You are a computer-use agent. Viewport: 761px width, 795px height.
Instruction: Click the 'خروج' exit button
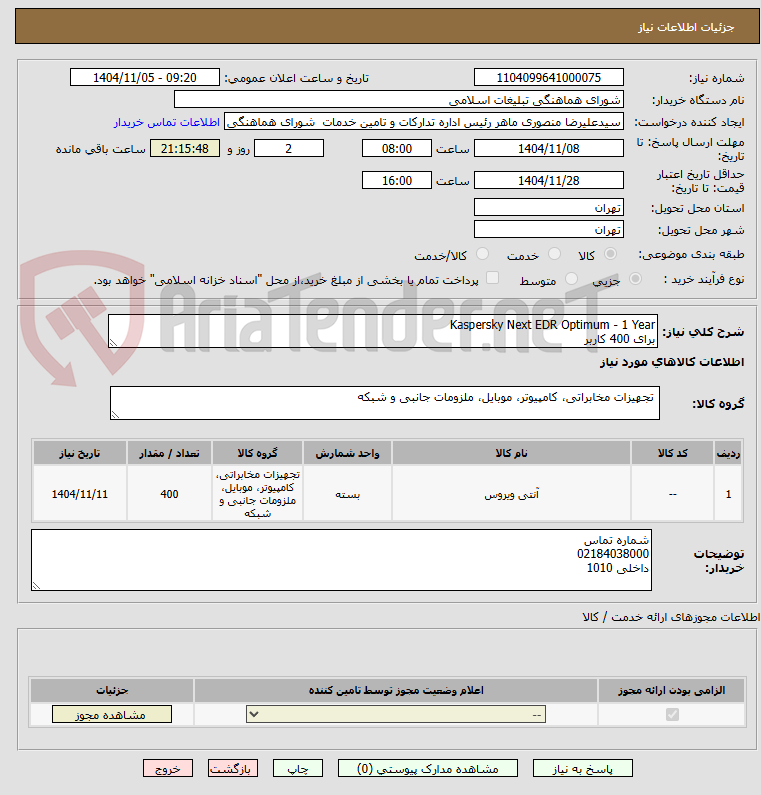point(168,768)
